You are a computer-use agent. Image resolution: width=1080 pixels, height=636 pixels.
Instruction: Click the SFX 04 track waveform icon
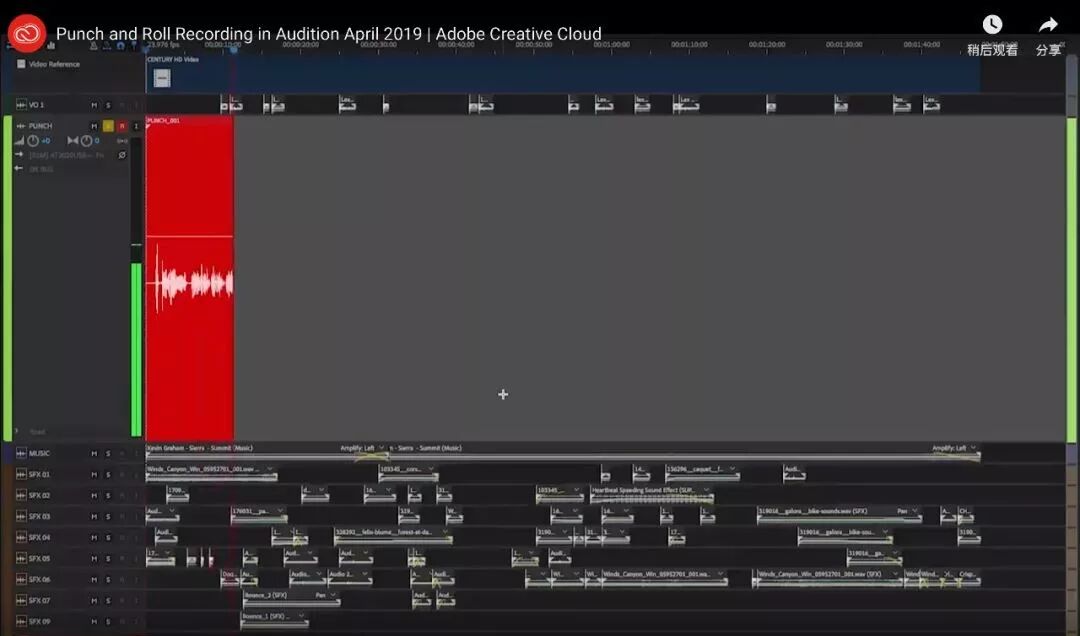click(21, 537)
